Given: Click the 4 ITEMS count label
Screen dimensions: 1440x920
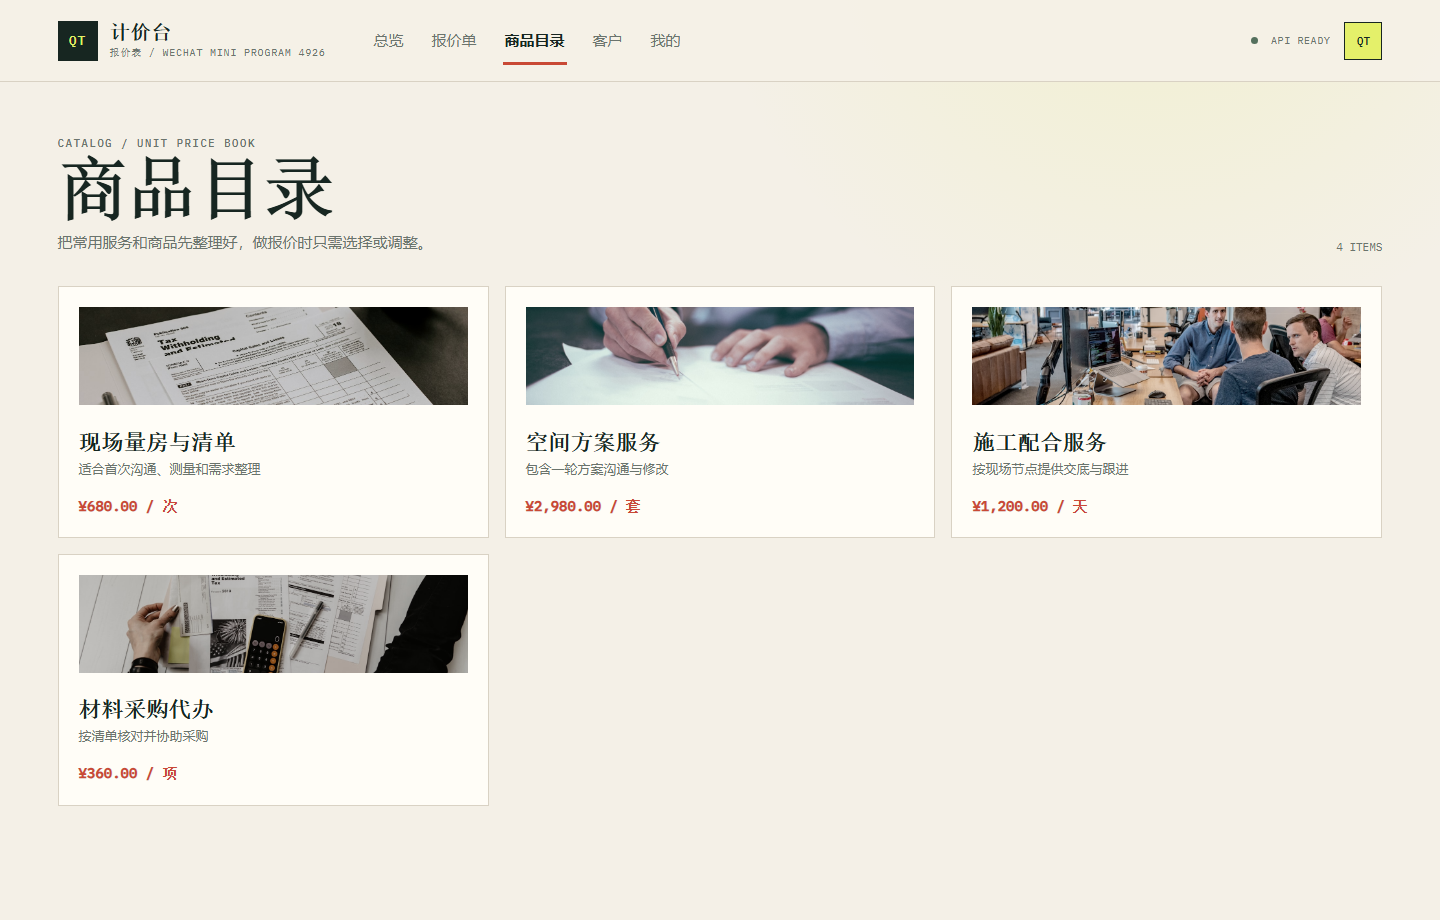Looking at the screenshot, I should pos(1359,247).
